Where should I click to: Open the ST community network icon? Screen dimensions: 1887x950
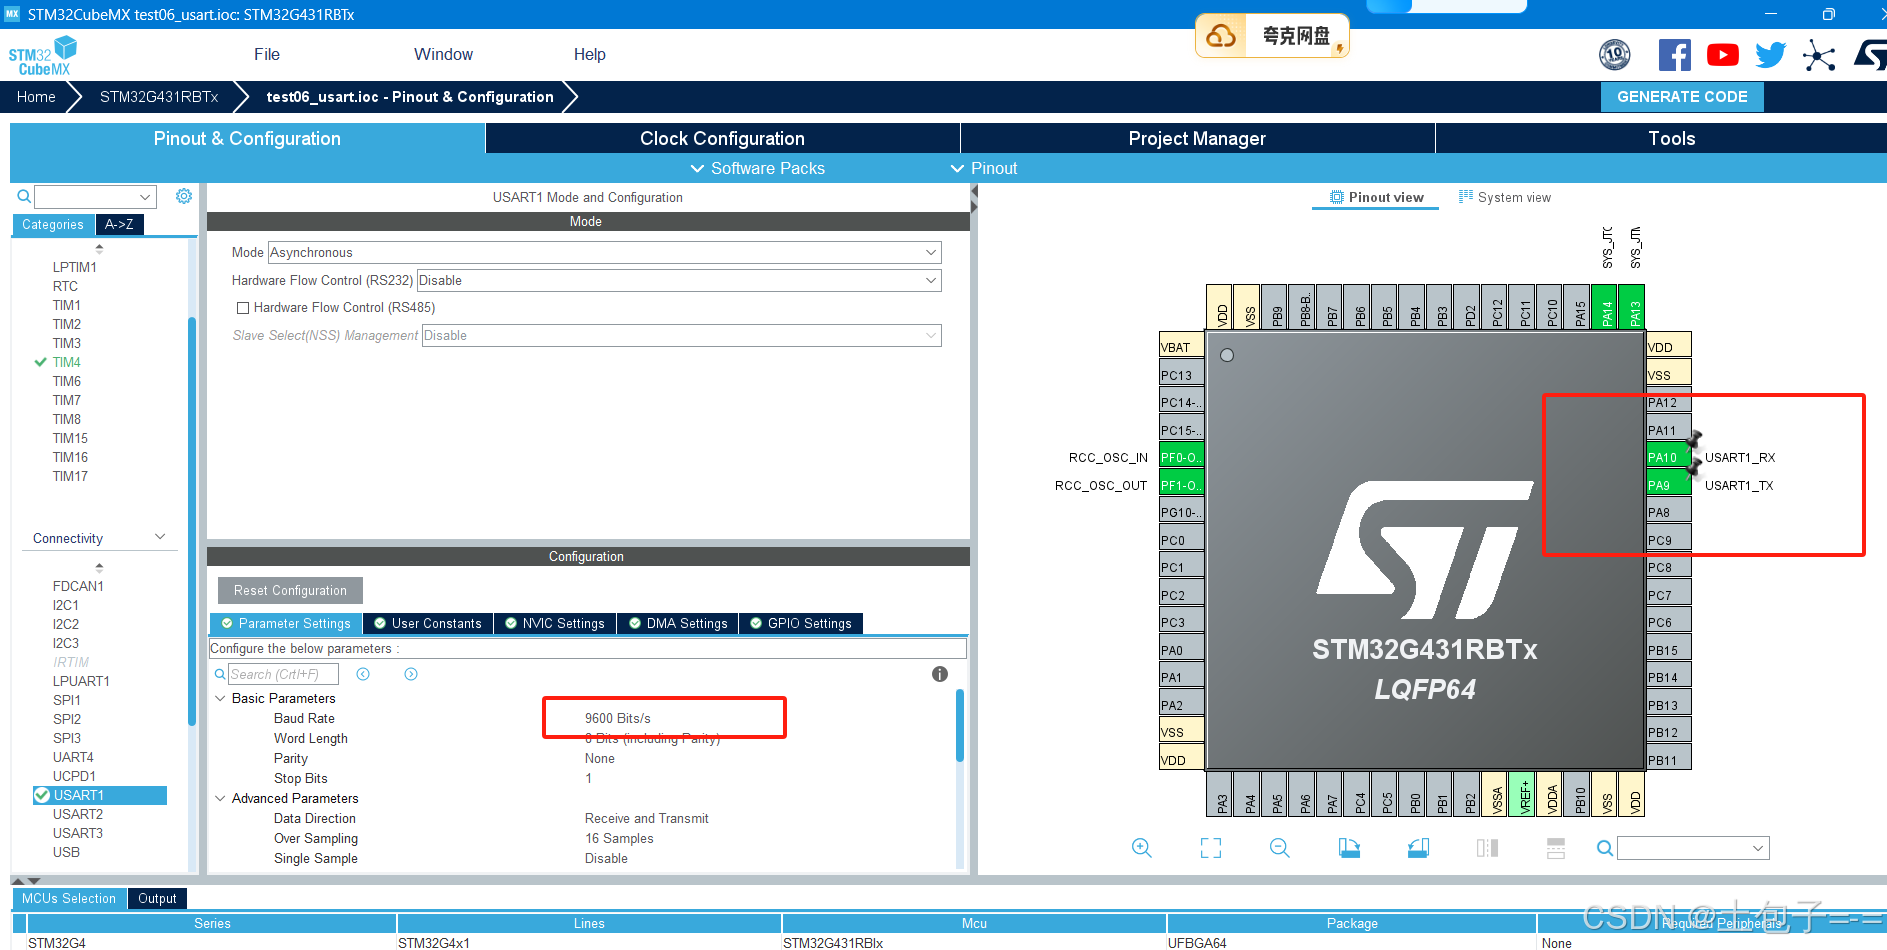click(x=1819, y=55)
